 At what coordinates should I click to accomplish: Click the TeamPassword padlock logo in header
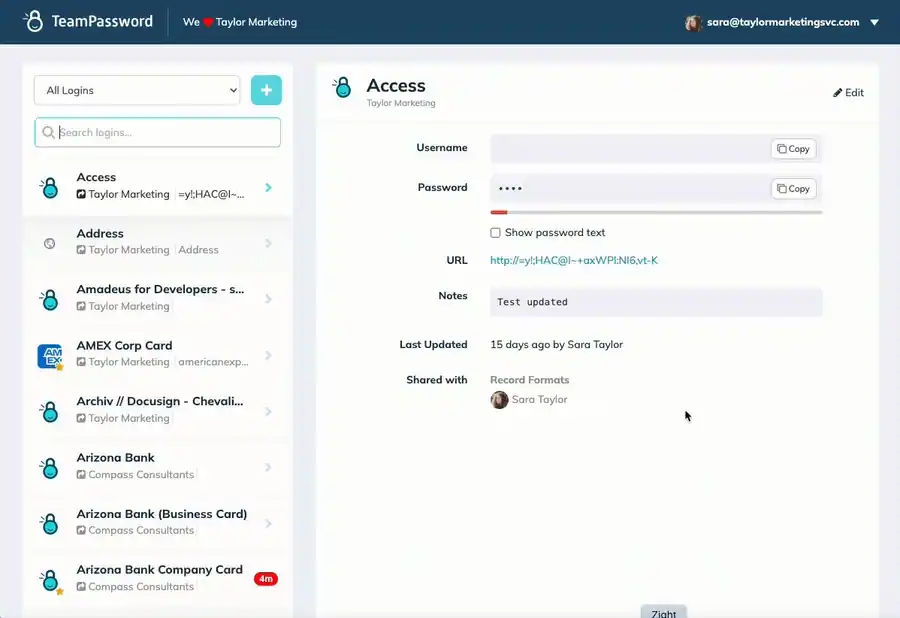point(33,21)
